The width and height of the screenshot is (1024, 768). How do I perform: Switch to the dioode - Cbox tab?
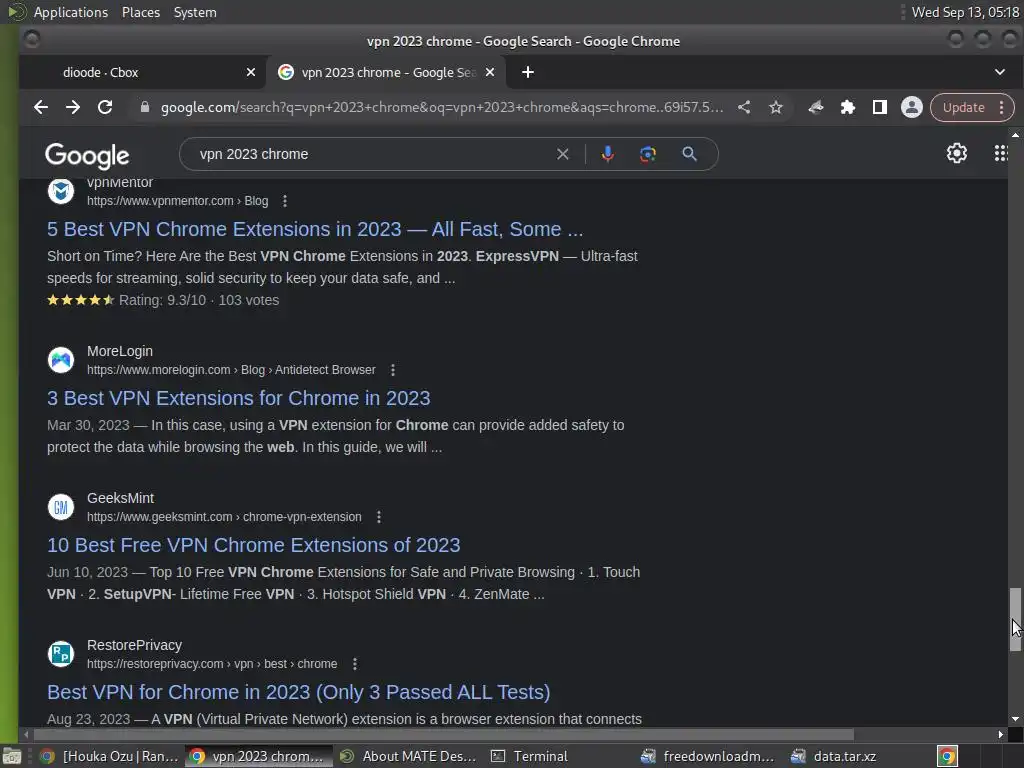click(x=142, y=72)
